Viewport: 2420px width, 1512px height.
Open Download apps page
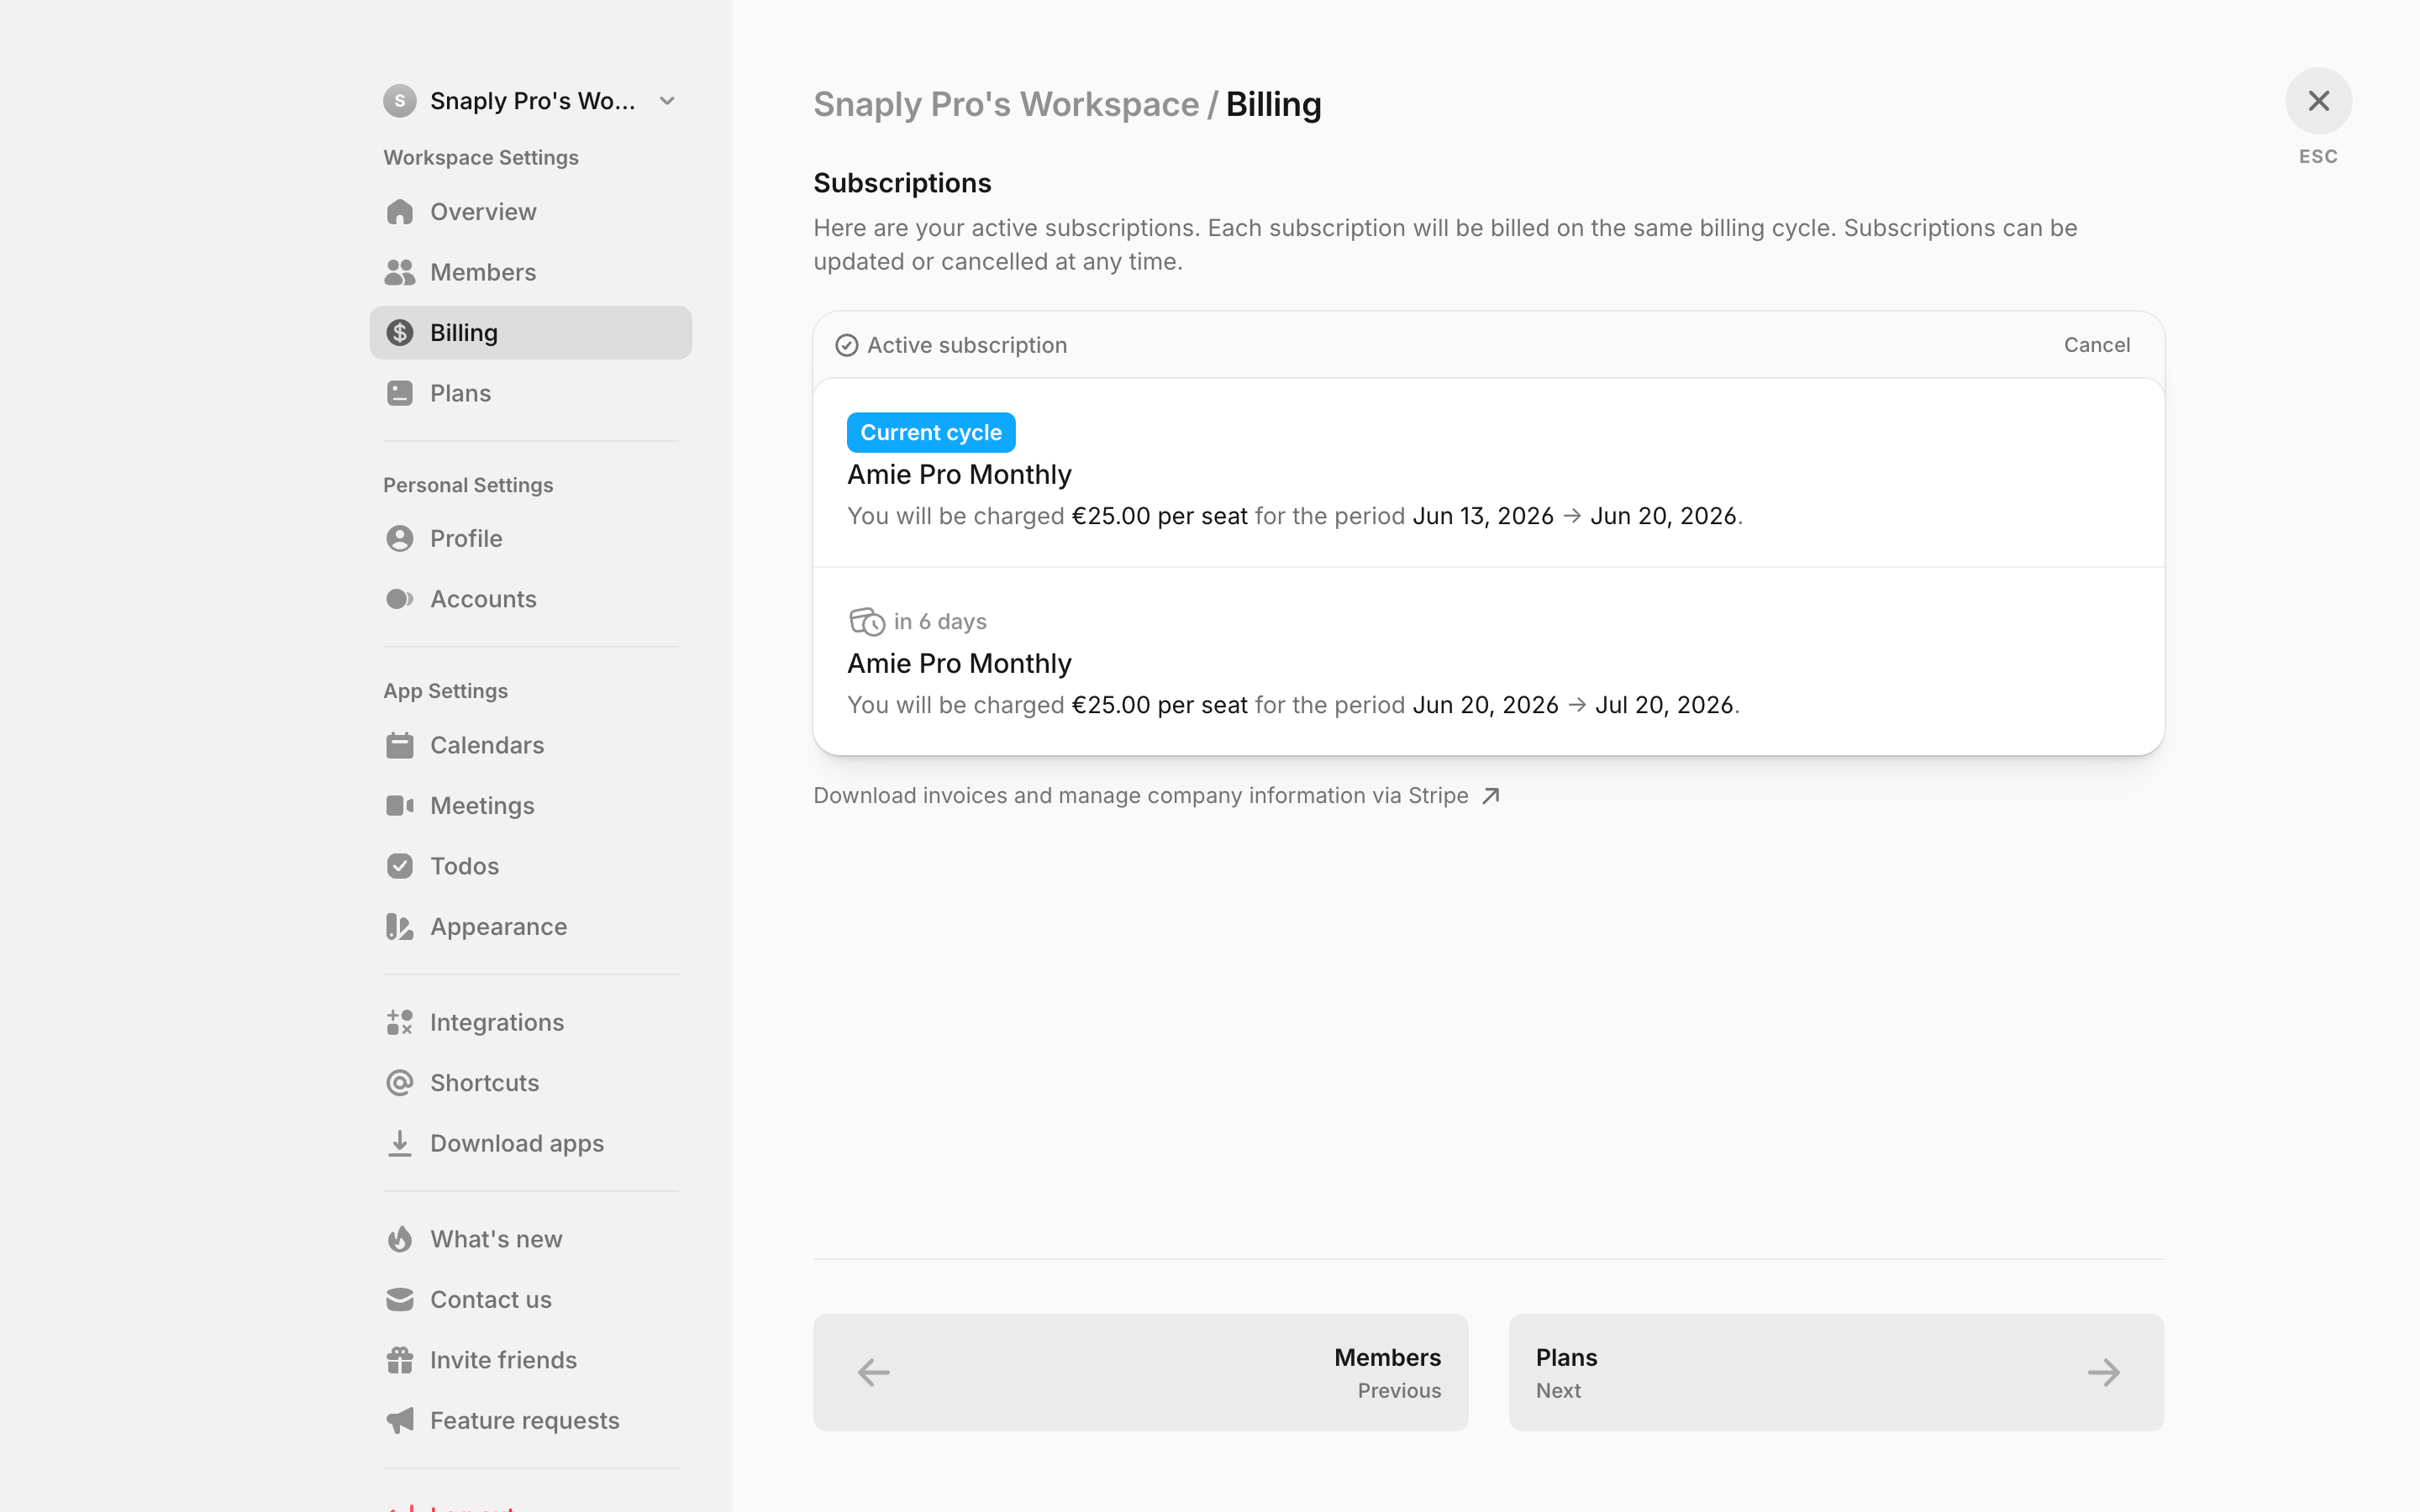[530, 1143]
